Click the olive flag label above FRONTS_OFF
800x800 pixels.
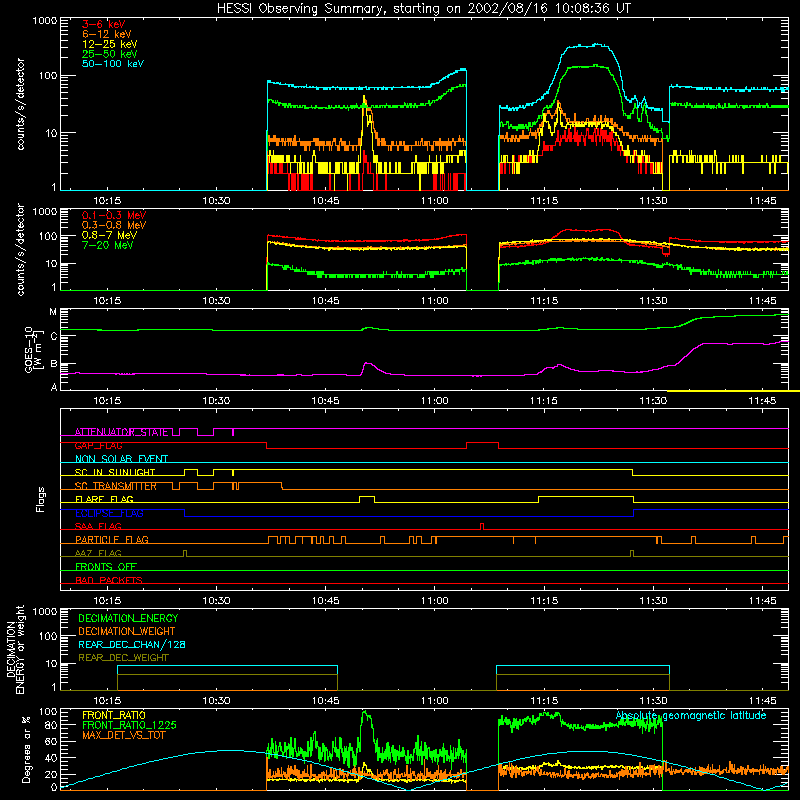(98, 554)
